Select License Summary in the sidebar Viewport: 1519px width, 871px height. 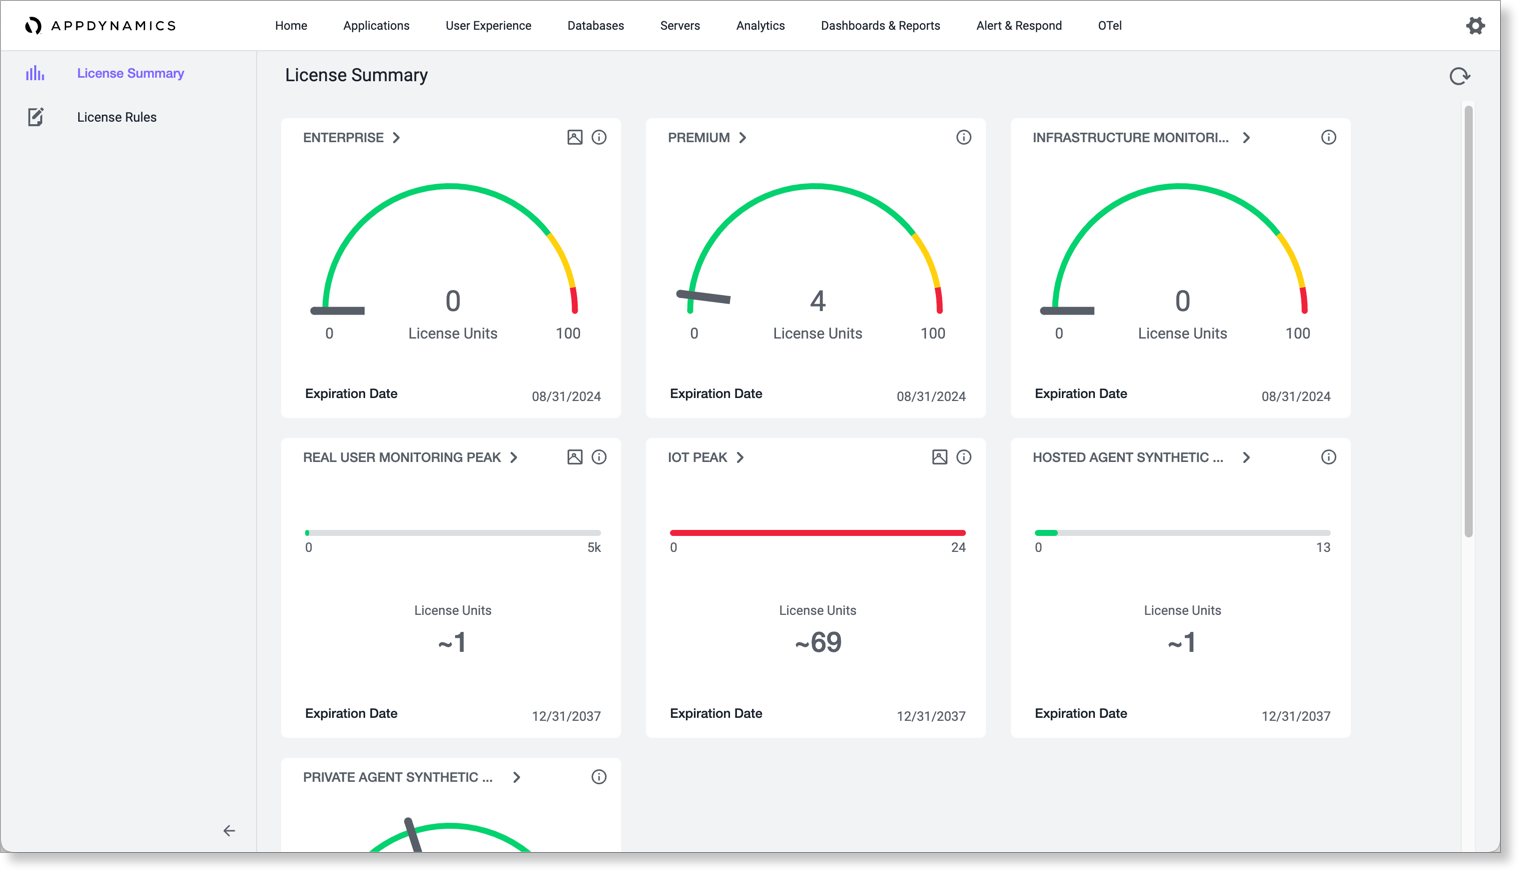[x=130, y=73]
